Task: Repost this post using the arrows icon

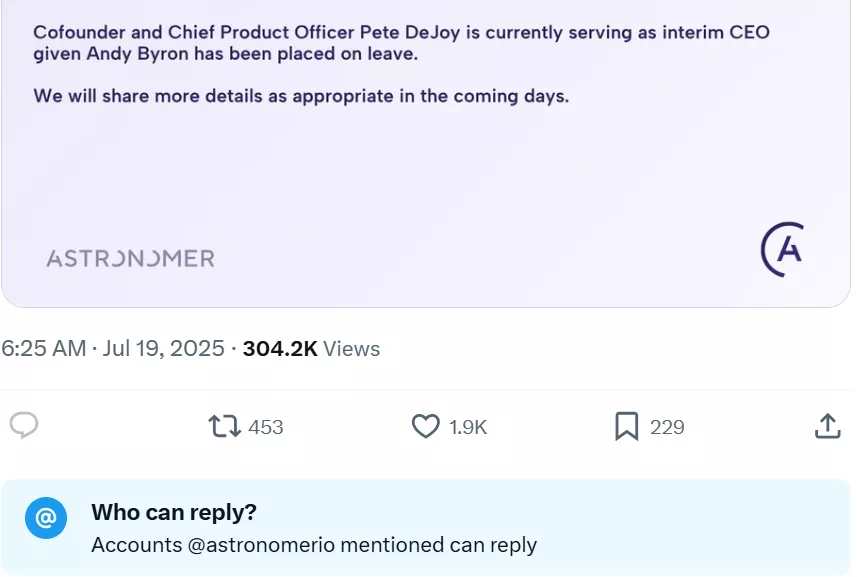Action: tap(224, 427)
